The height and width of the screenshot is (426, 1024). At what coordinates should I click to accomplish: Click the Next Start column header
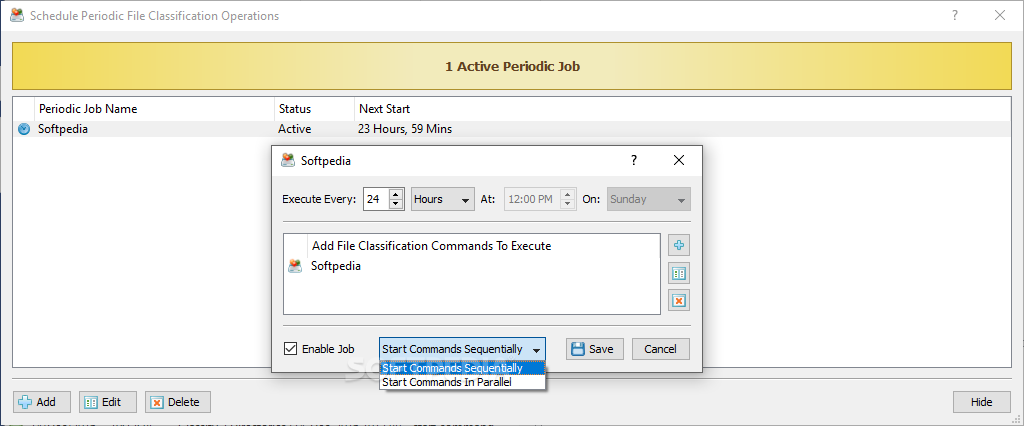click(x=682, y=109)
